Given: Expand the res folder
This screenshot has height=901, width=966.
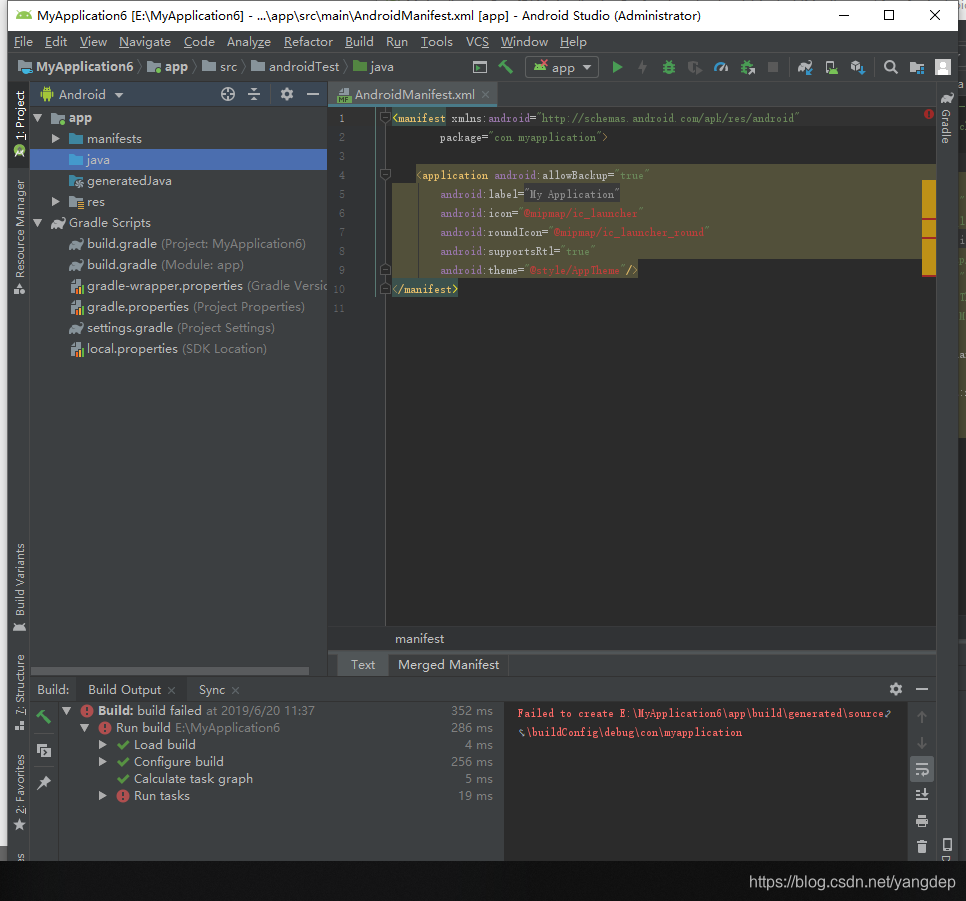Looking at the screenshot, I should (x=55, y=202).
